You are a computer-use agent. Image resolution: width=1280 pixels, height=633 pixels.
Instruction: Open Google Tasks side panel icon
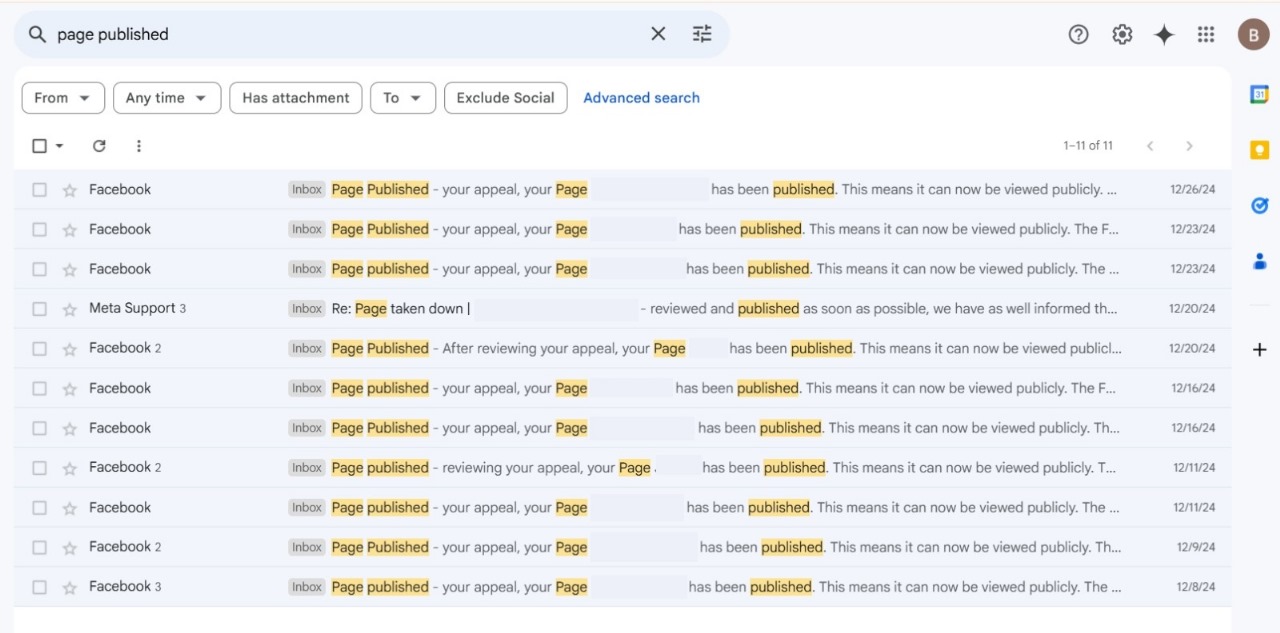click(1260, 205)
